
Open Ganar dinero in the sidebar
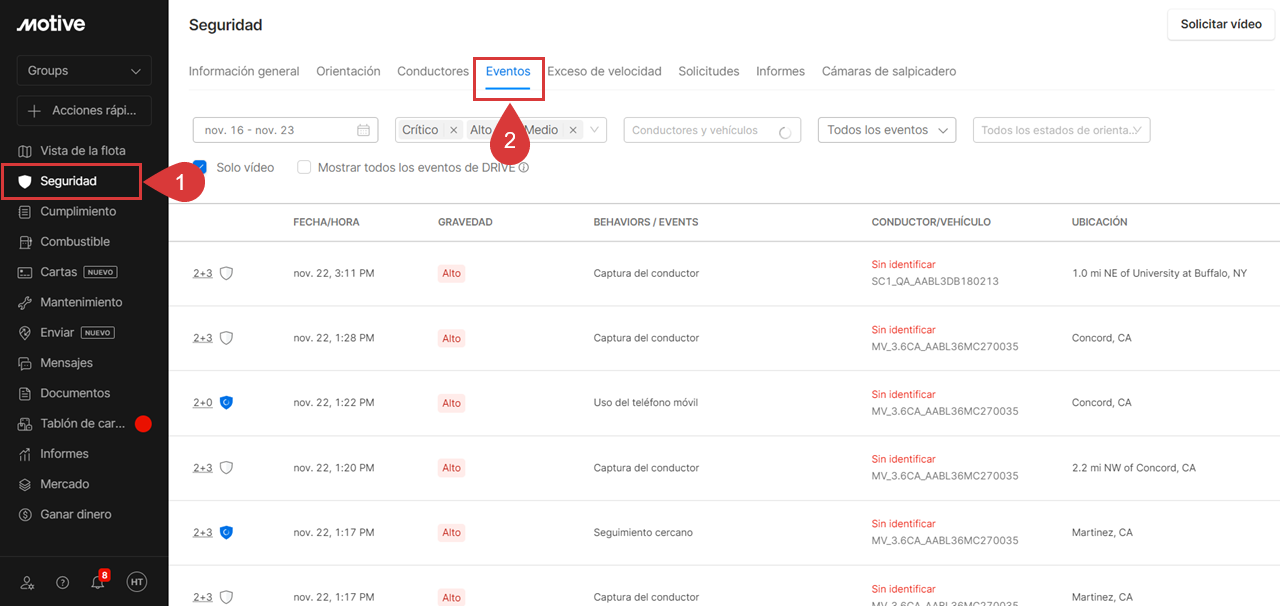(76, 514)
